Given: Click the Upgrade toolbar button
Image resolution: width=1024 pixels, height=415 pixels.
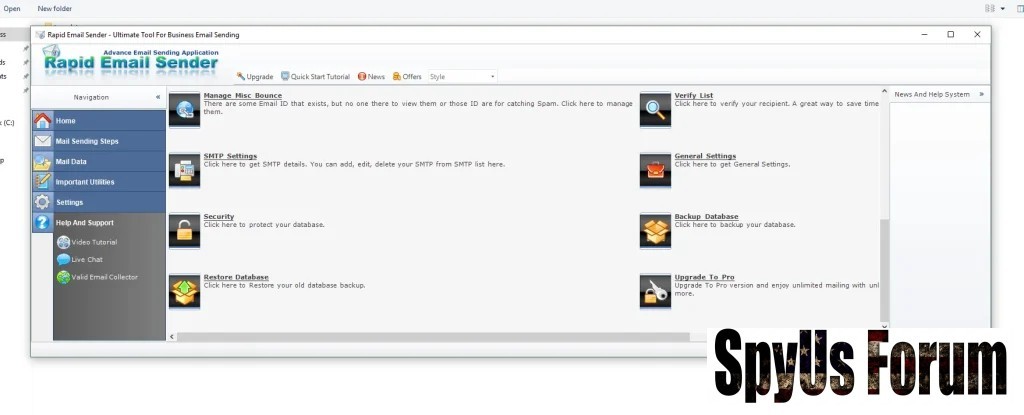Looking at the screenshot, I should [x=255, y=76].
